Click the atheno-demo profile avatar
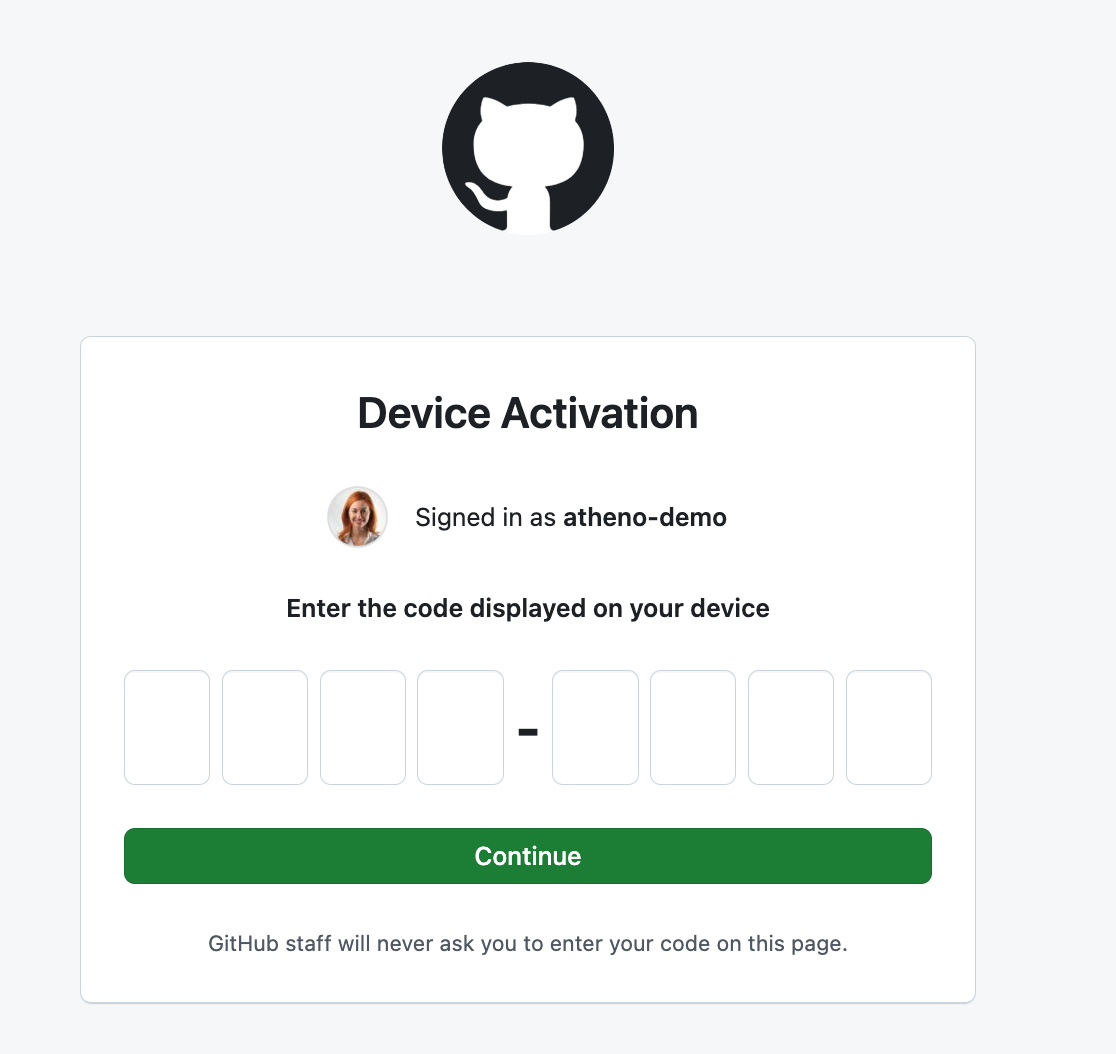Viewport: 1116px width, 1054px height. 357,517
